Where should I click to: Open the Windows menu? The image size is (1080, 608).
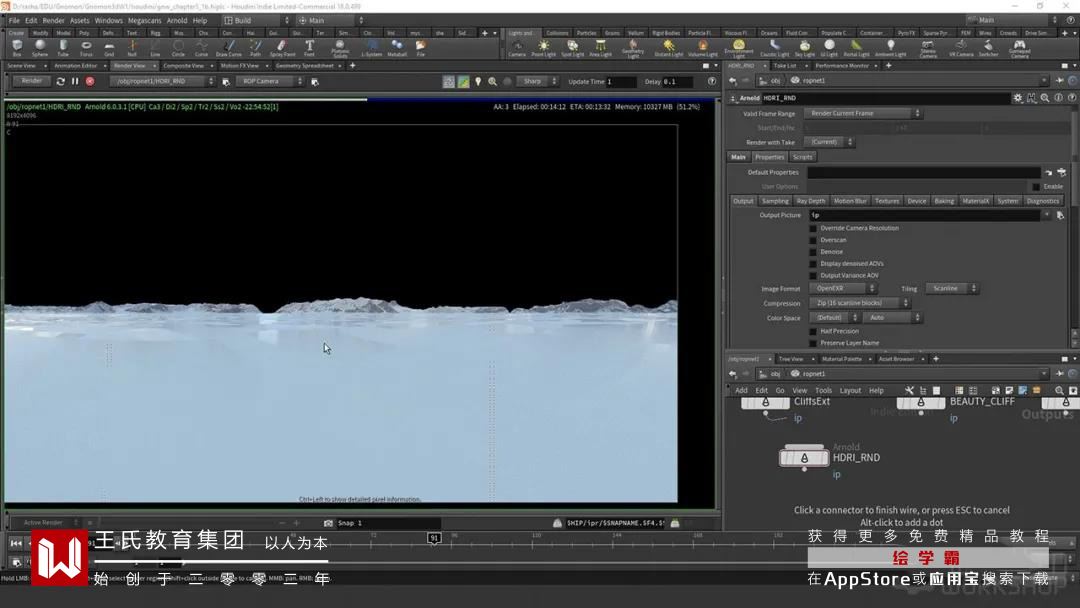pos(108,21)
